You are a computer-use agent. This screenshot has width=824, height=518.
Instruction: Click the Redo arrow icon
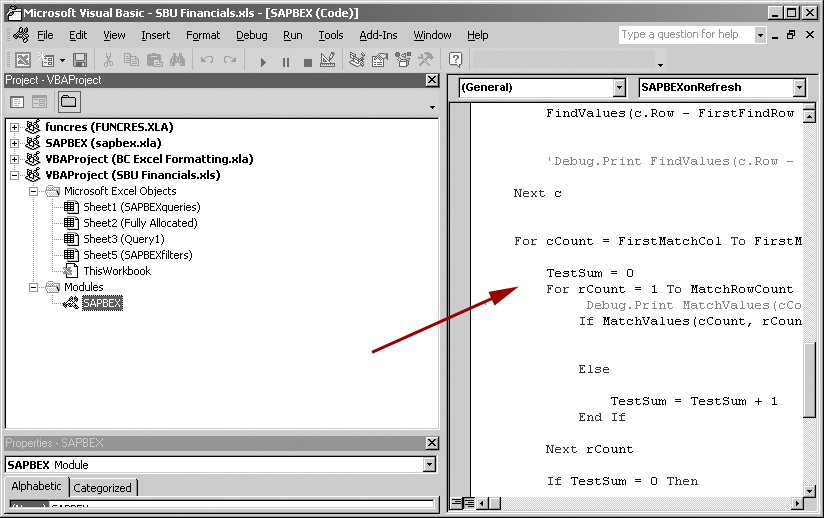pos(230,60)
